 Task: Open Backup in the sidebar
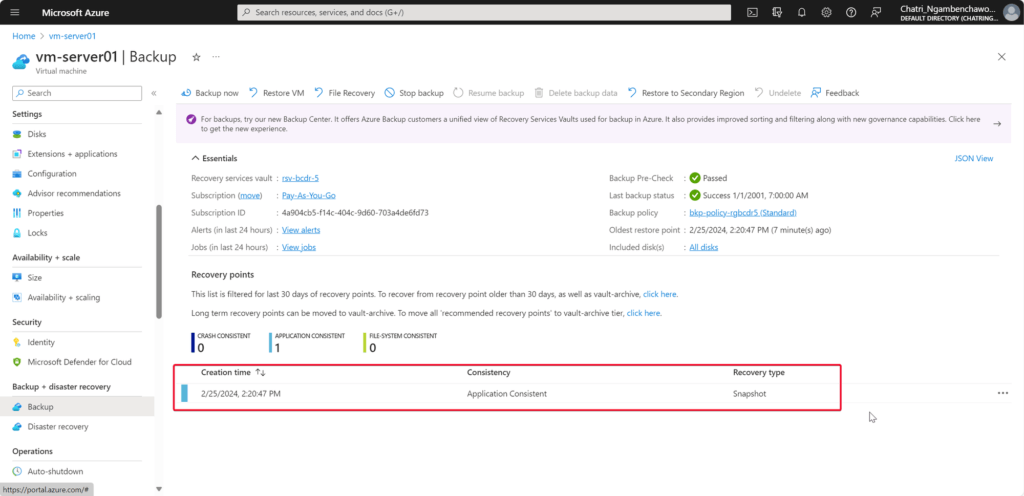click(x=77, y=407)
